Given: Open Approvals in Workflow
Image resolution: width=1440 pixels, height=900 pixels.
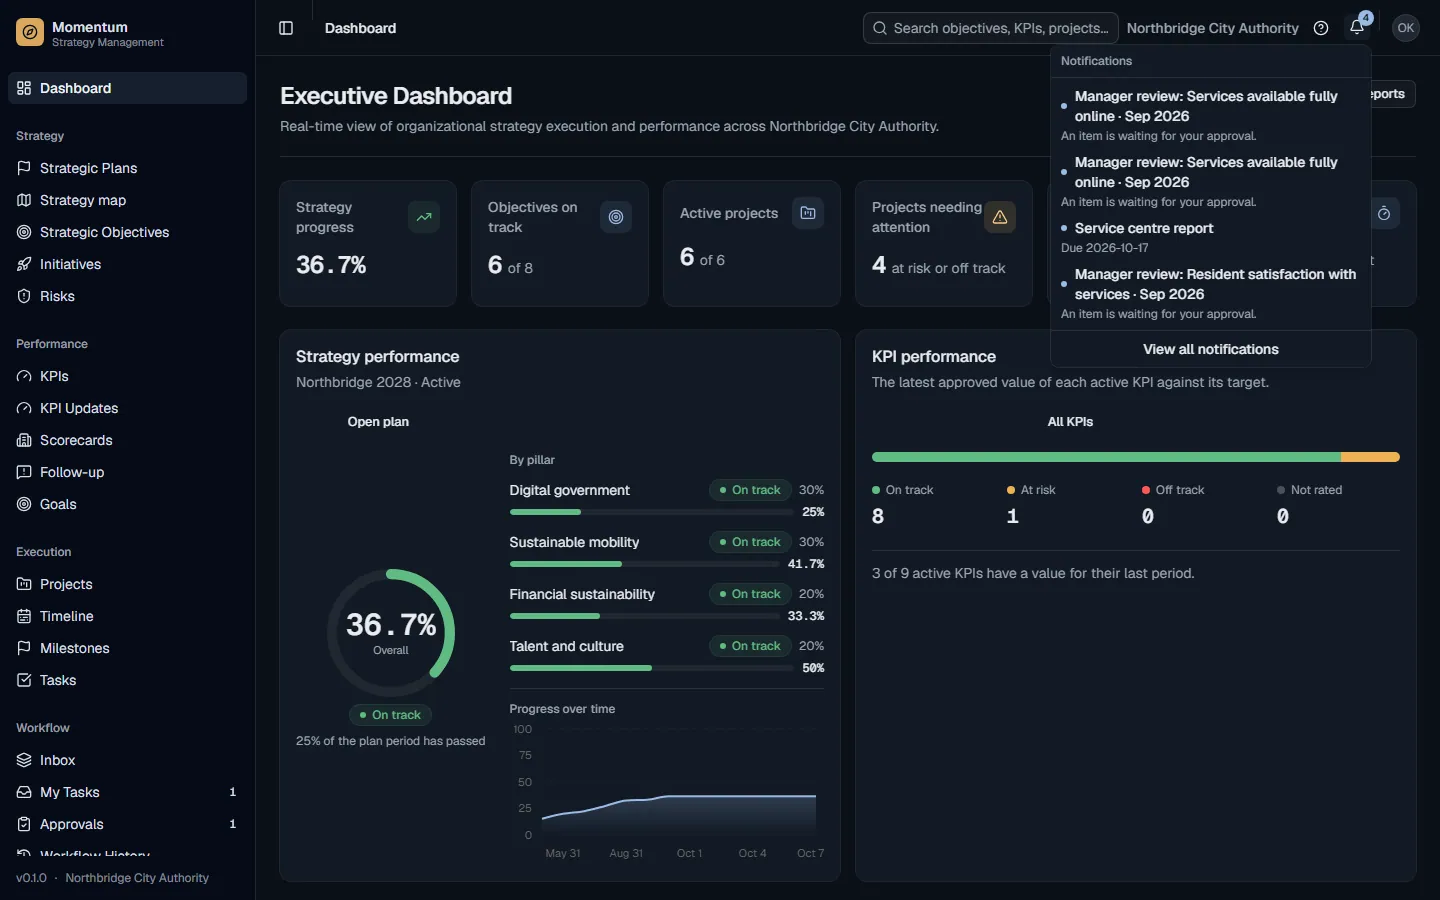Looking at the screenshot, I should (x=127, y=824).
